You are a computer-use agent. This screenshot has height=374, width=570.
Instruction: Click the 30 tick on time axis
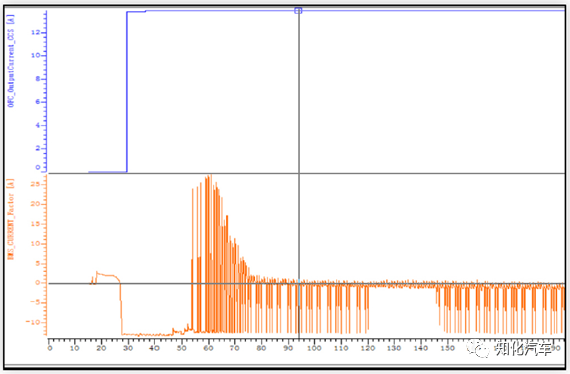pos(128,348)
